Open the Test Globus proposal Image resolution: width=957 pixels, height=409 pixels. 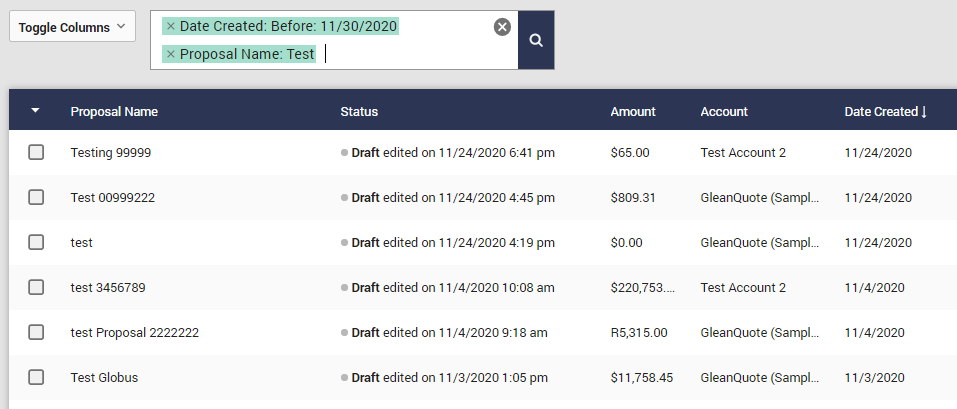point(104,378)
